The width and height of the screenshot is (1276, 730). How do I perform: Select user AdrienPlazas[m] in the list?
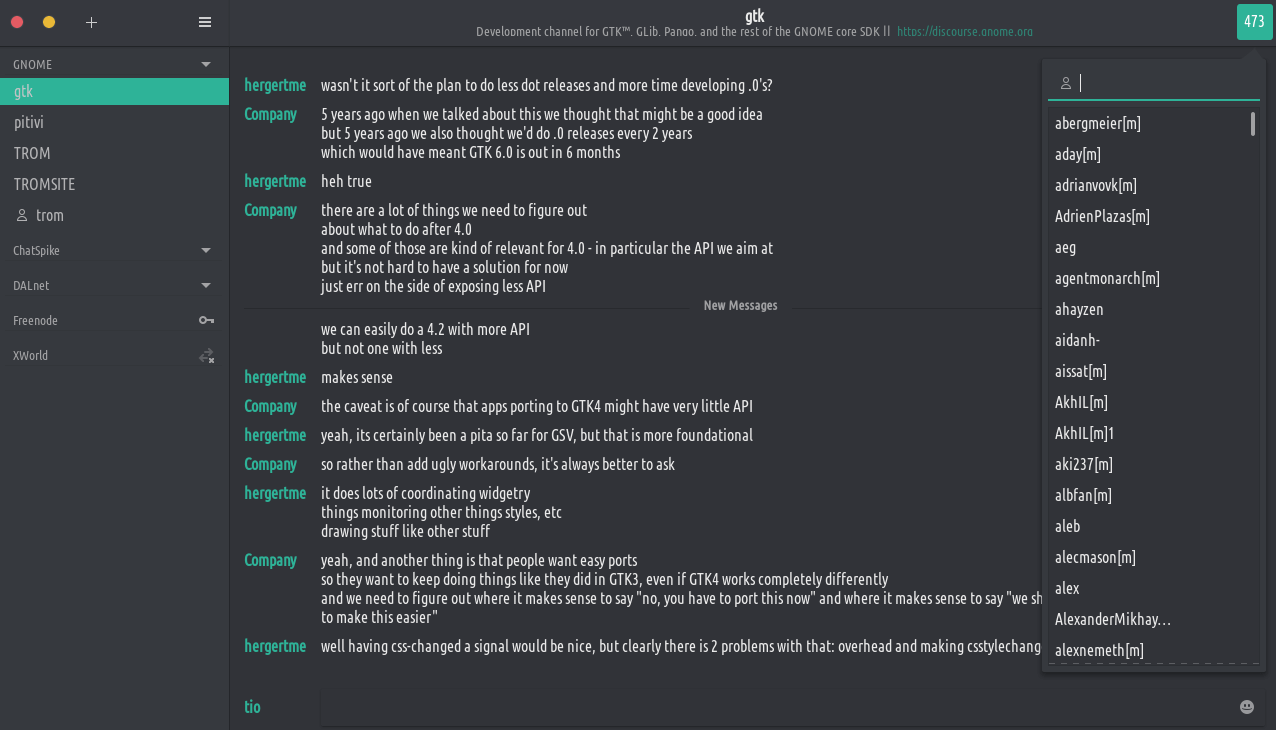[x=1102, y=216]
